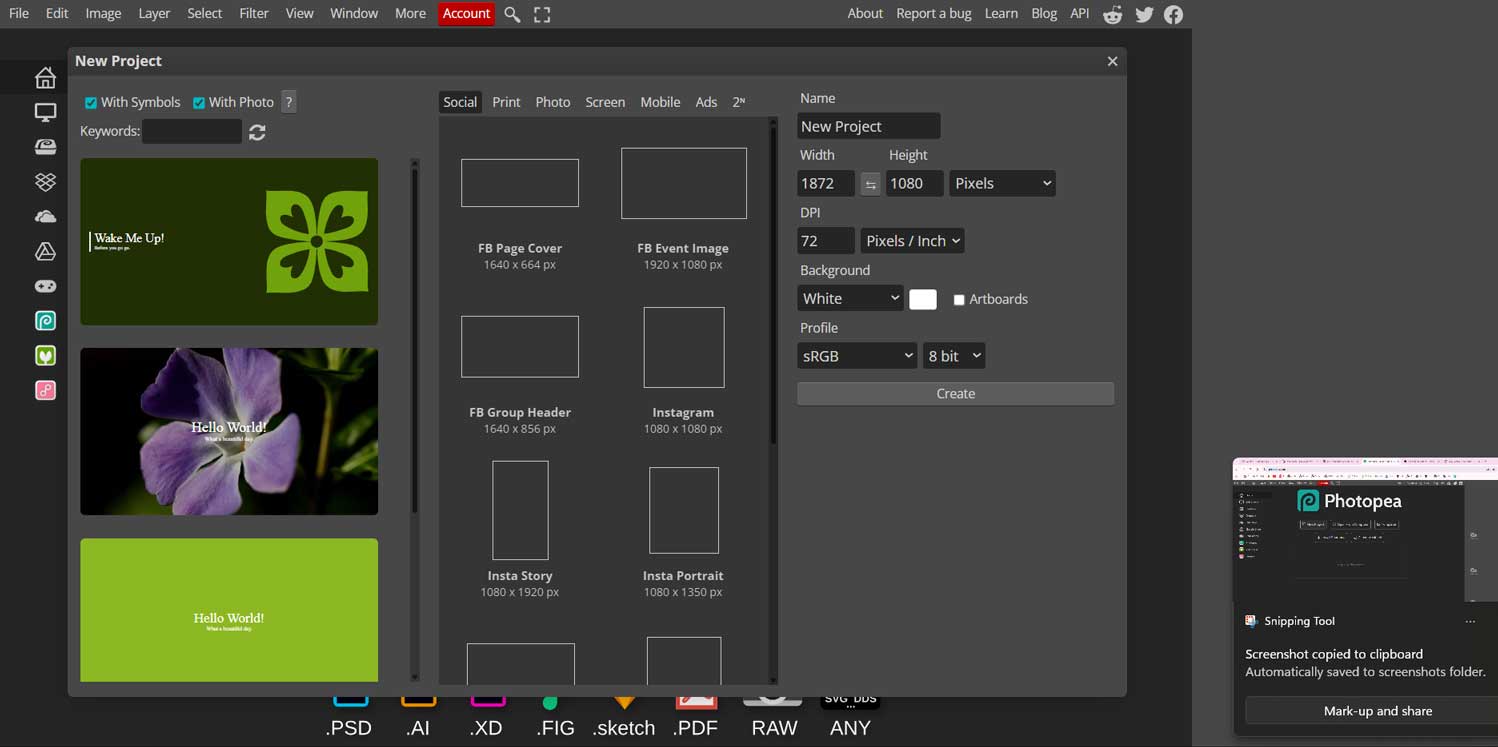Screen dimensions: 1498x747
Task: Click the Report a bug link
Action: pyautogui.click(x=933, y=13)
